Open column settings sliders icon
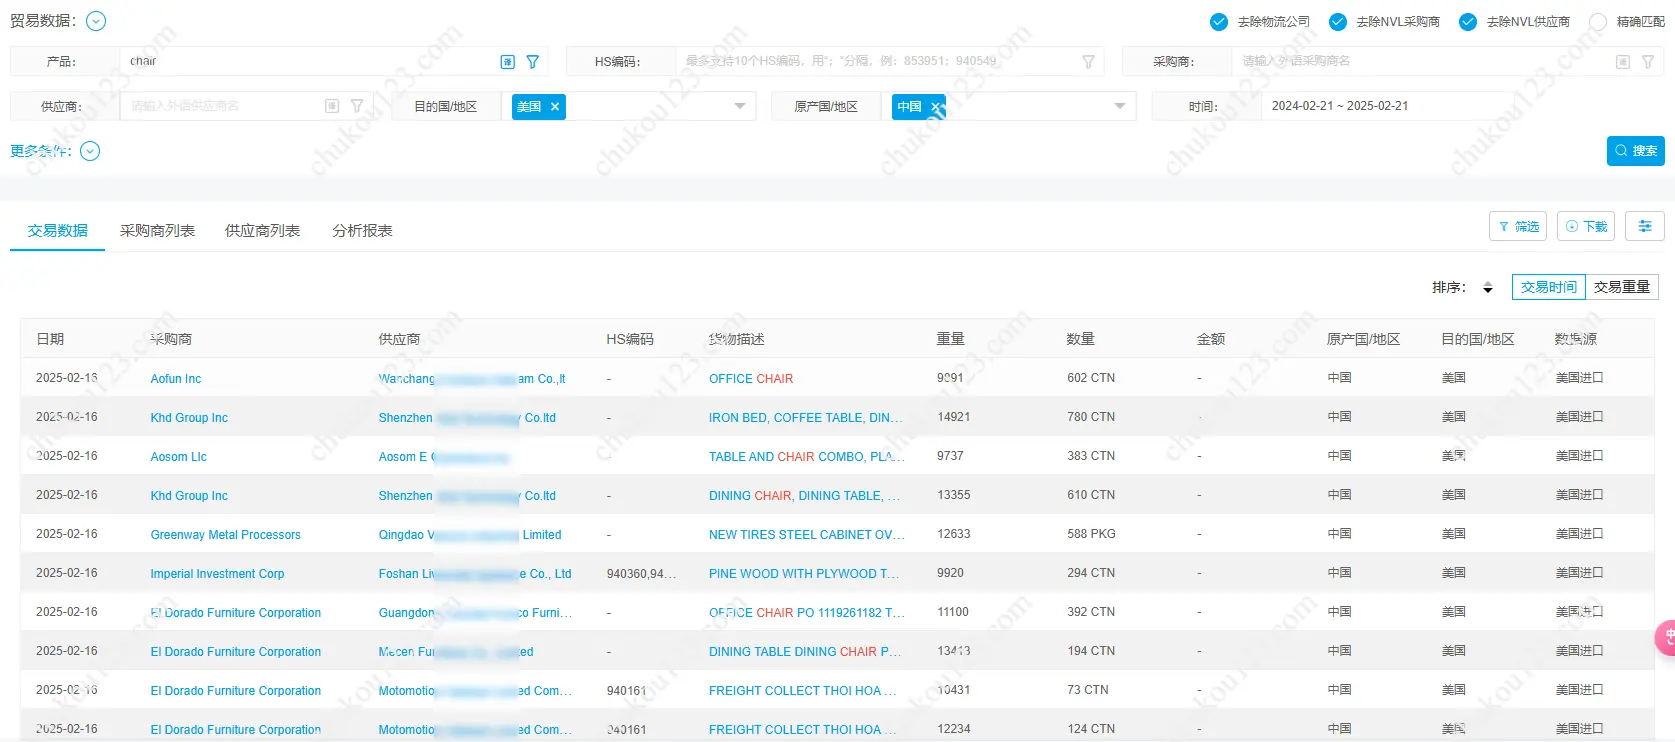The height and width of the screenshot is (742, 1675). pyautogui.click(x=1644, y=227)
